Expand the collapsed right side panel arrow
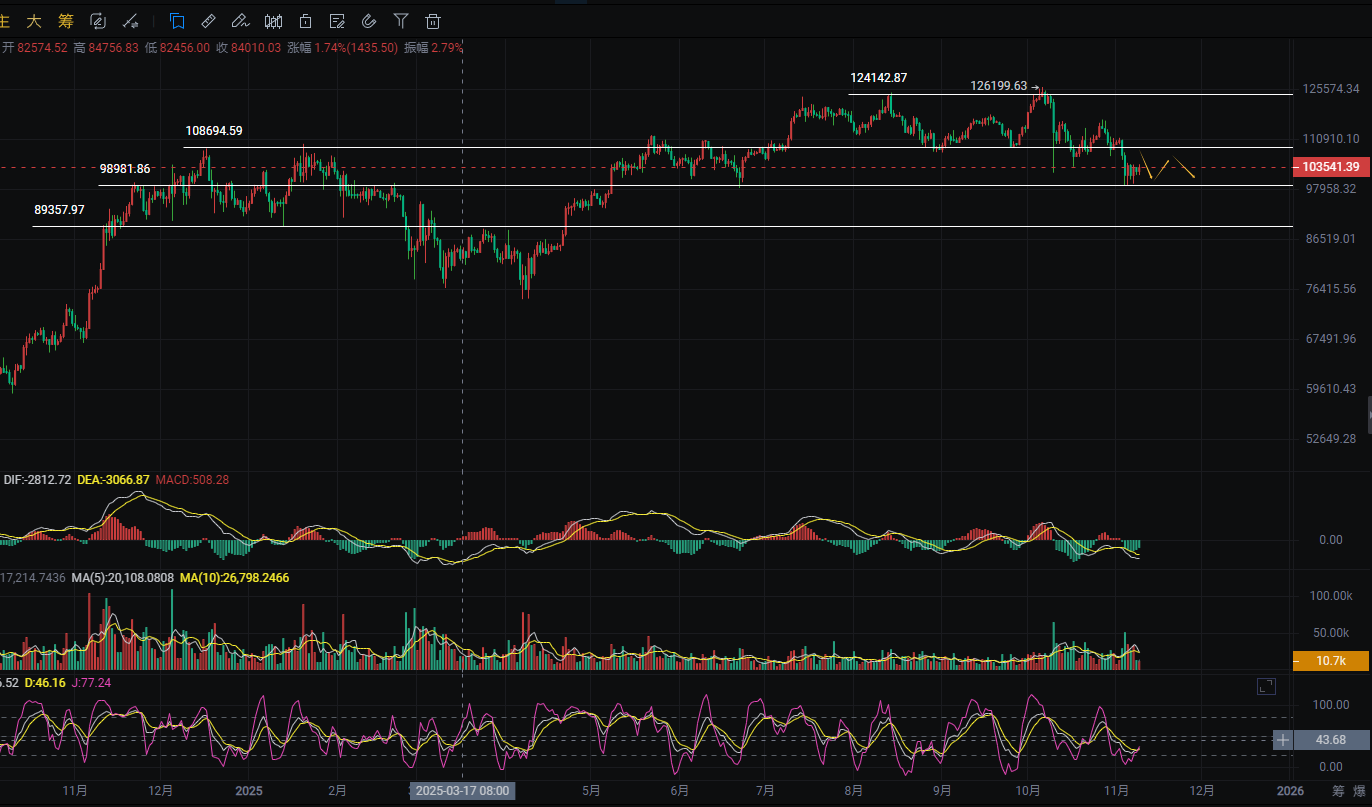The height and width of the screenshot is (807, 1372). [1368, 413]
